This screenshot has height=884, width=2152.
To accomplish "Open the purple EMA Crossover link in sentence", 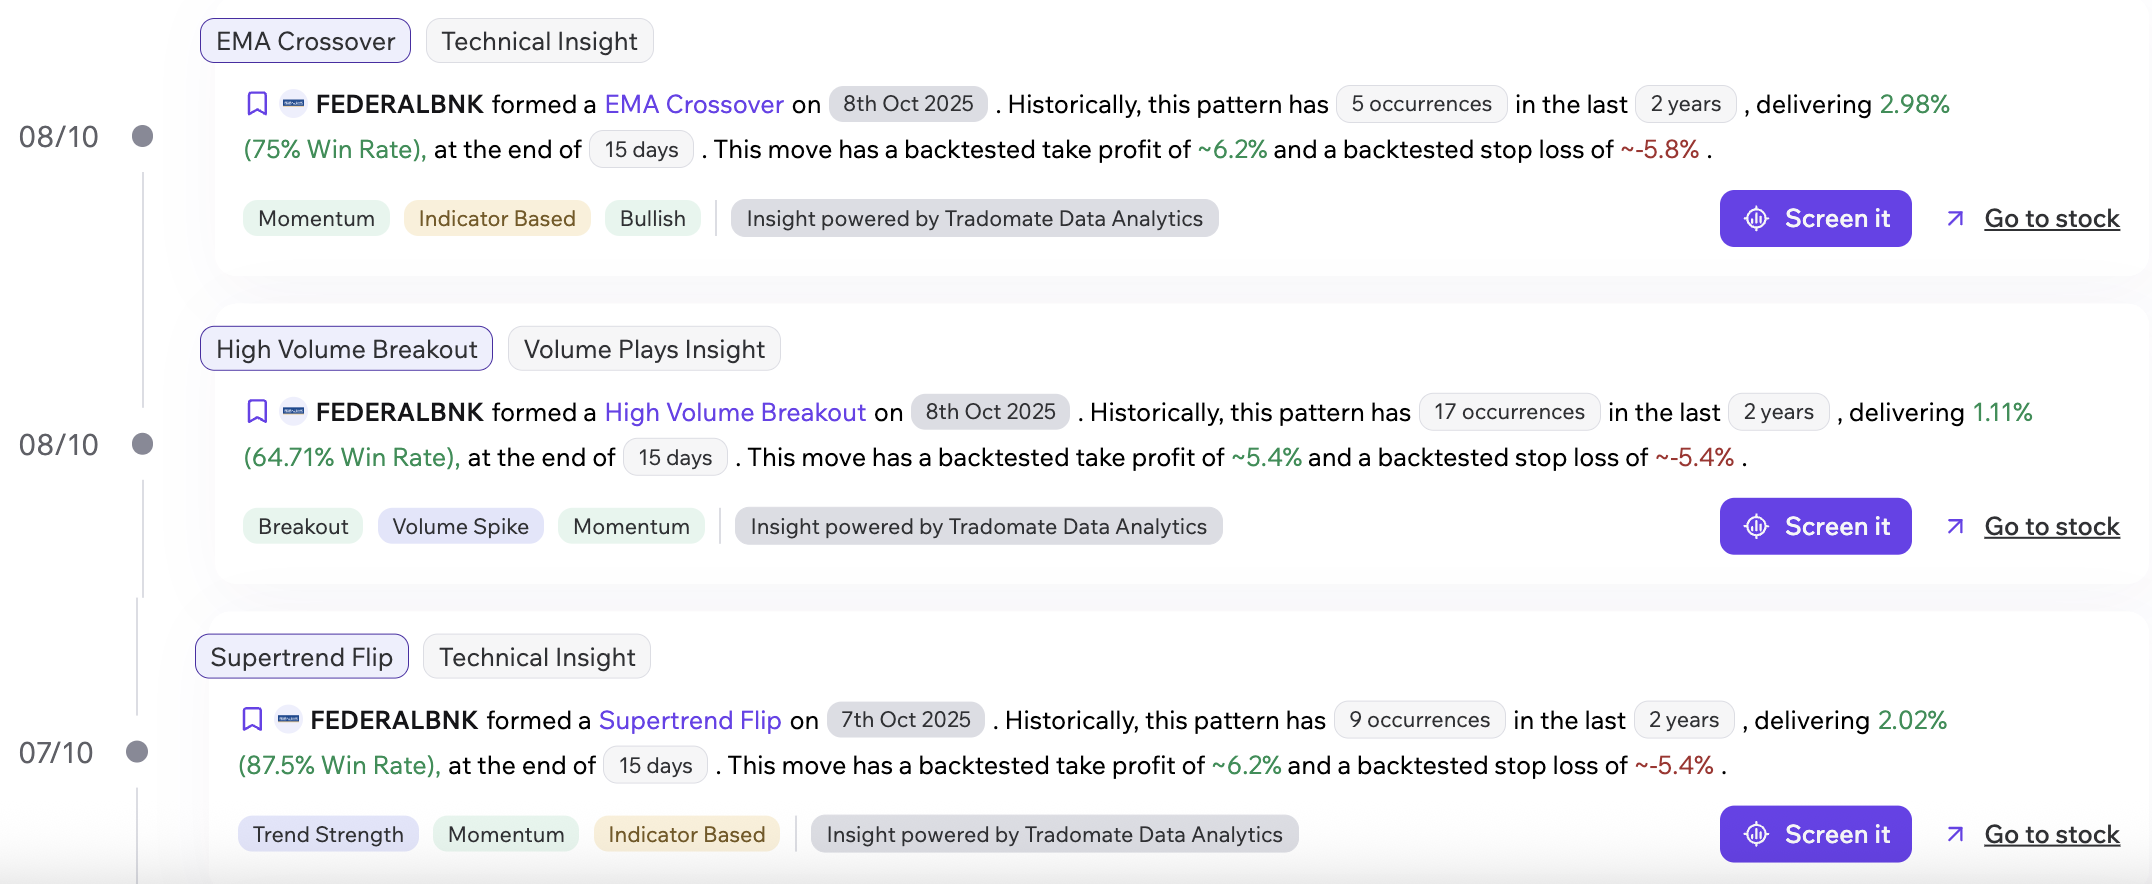I will point(694,104).
